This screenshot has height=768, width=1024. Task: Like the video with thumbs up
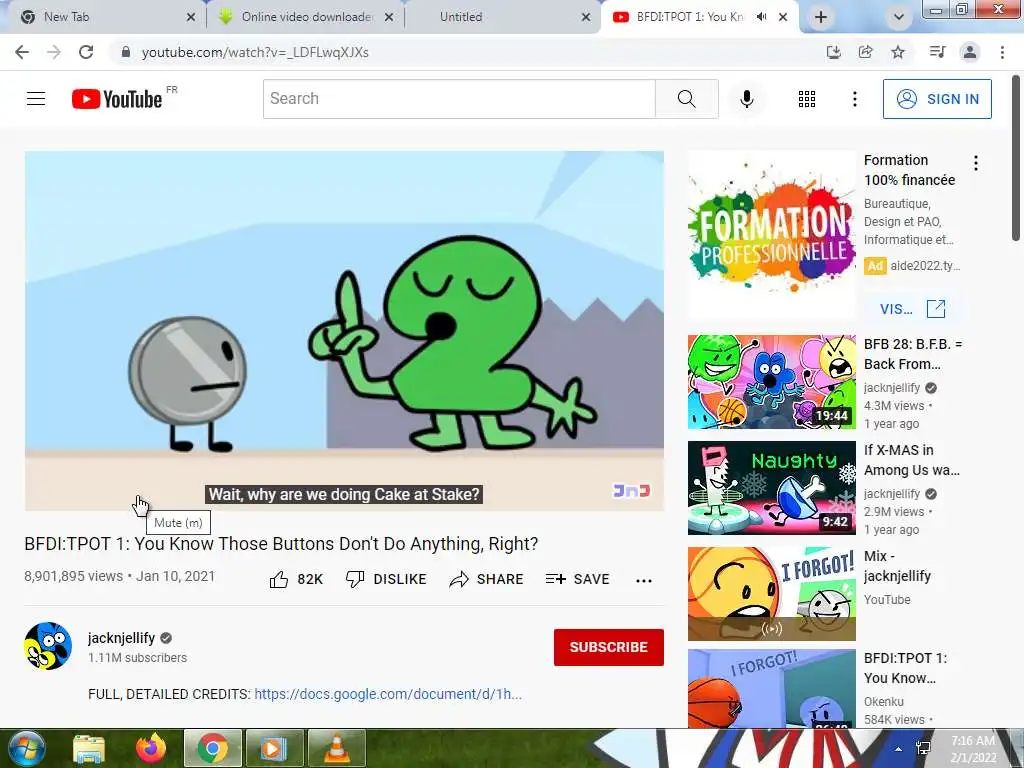point(279,579)
